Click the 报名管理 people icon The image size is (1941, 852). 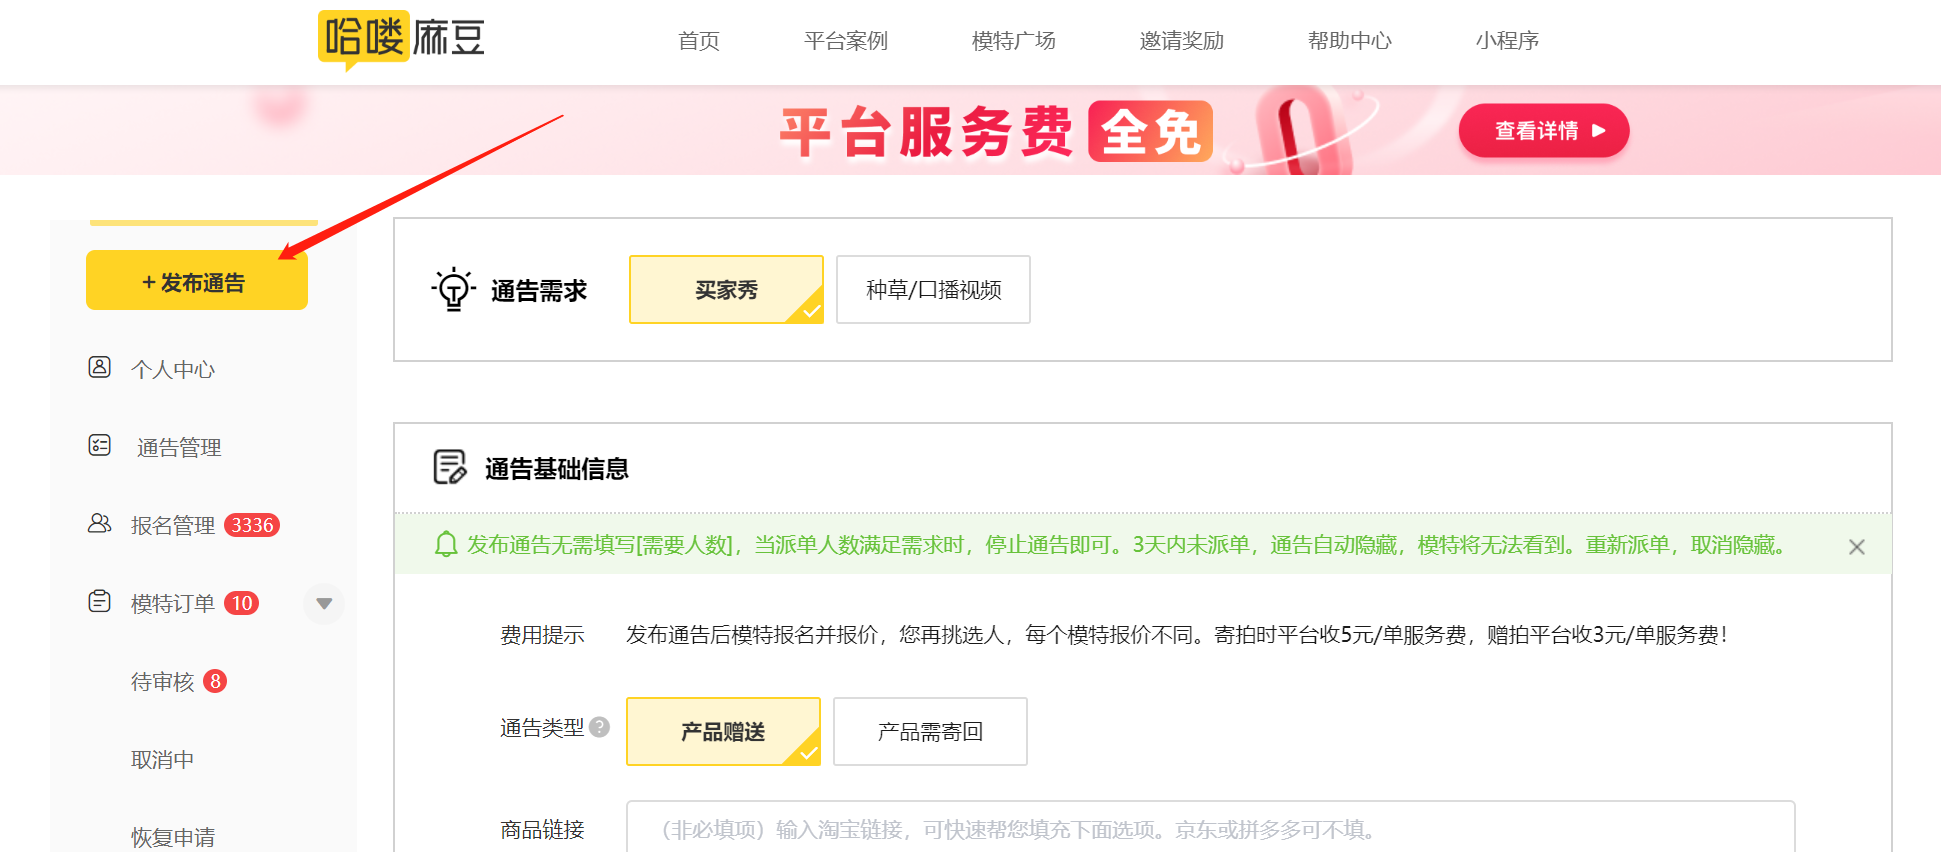click(100, 523)
